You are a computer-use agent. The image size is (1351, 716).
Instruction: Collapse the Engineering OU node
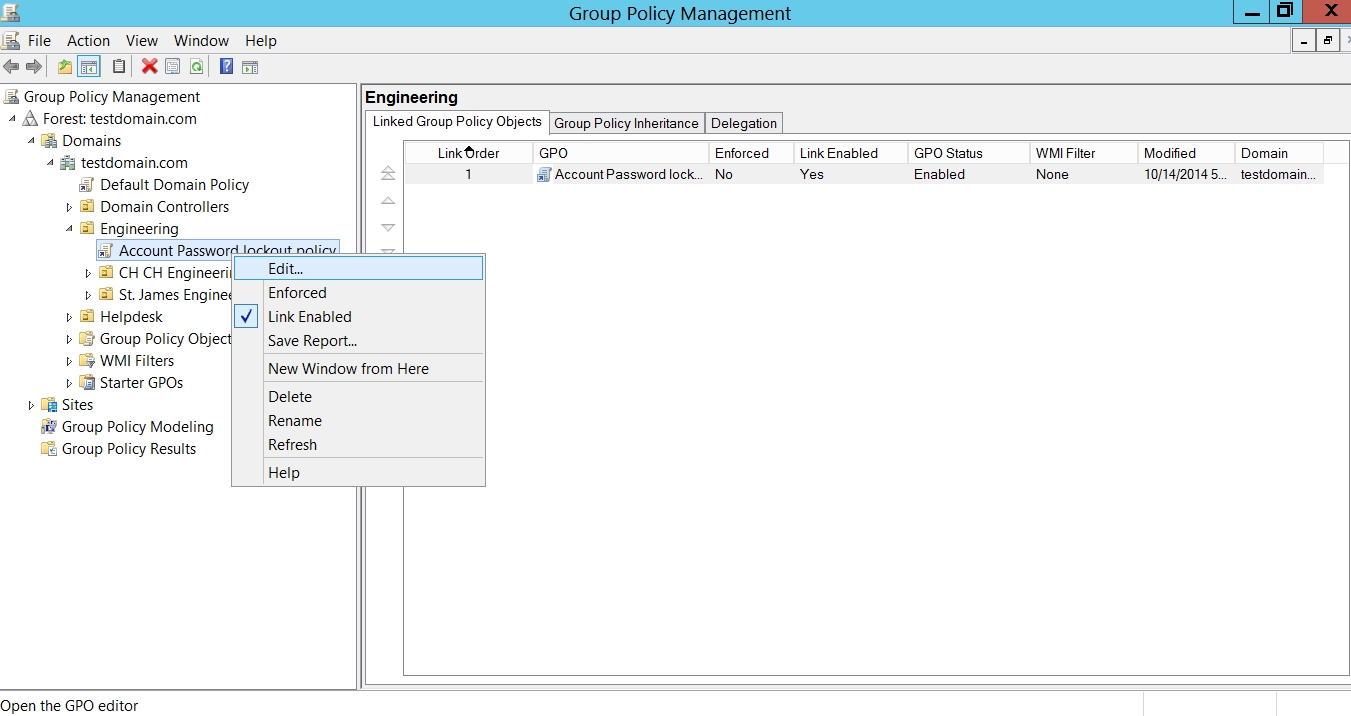[x=70, y=229]
